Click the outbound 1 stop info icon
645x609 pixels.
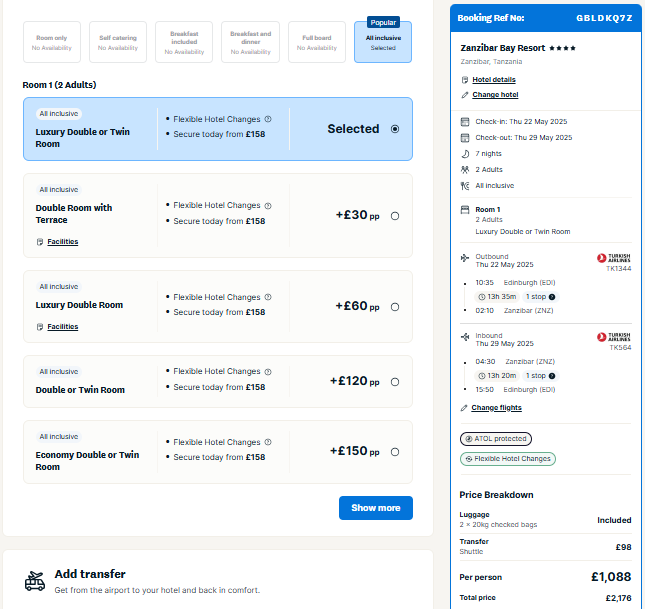click(552, 297)
